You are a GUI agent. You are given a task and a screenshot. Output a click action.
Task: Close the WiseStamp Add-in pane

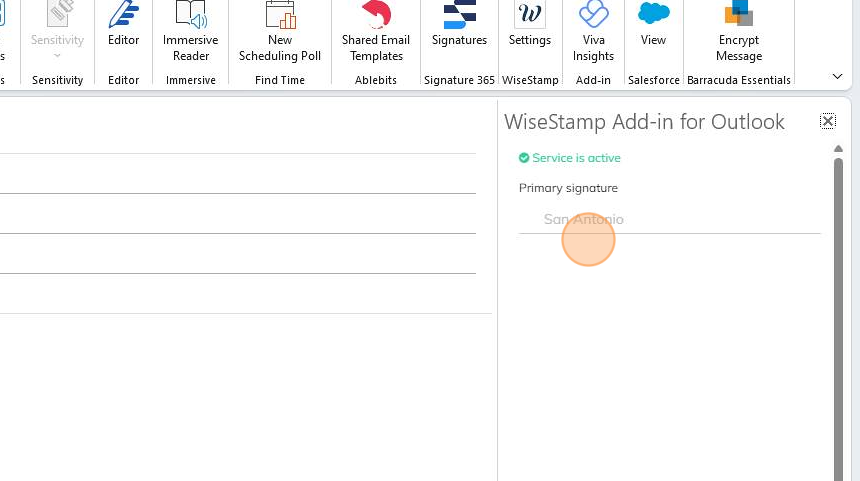pyautogui.click(x=828, y=121)
